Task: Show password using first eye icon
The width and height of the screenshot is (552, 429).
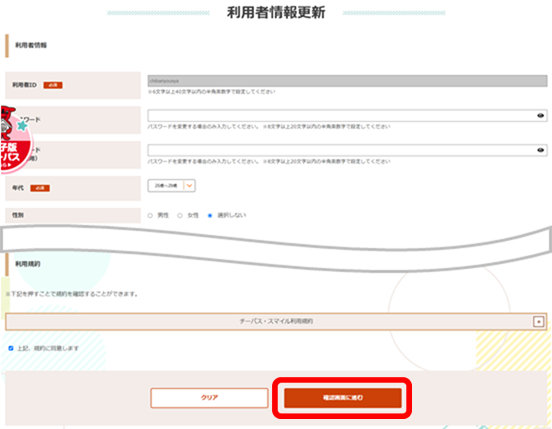Action: click(x=540, y=115)
